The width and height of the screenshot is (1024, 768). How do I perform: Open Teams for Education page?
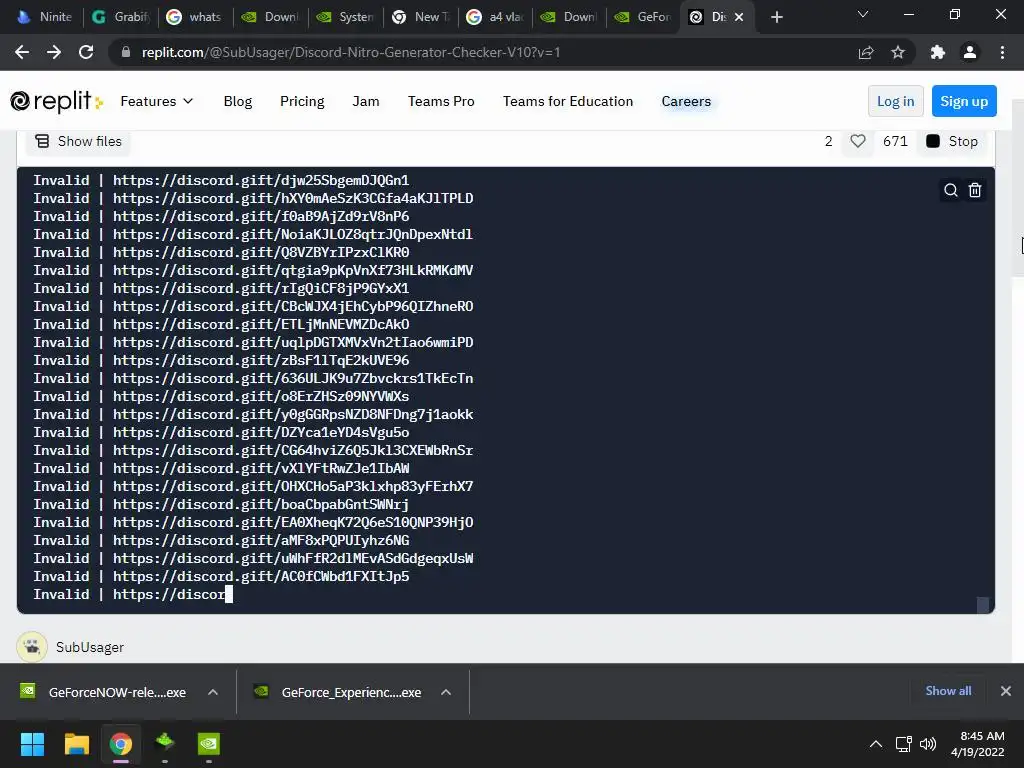568,101
